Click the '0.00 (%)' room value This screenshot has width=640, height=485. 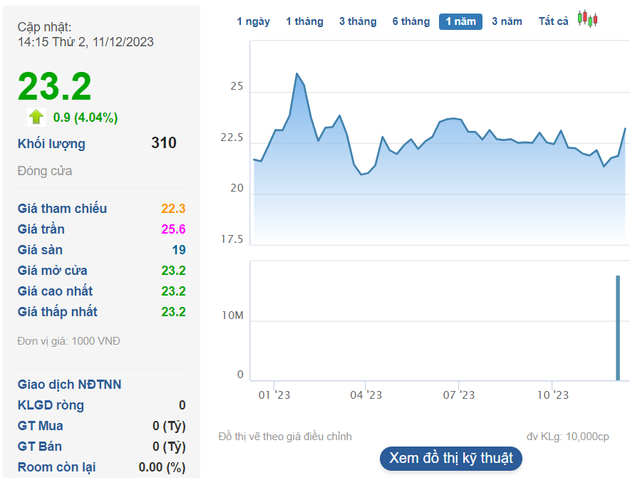162,467
